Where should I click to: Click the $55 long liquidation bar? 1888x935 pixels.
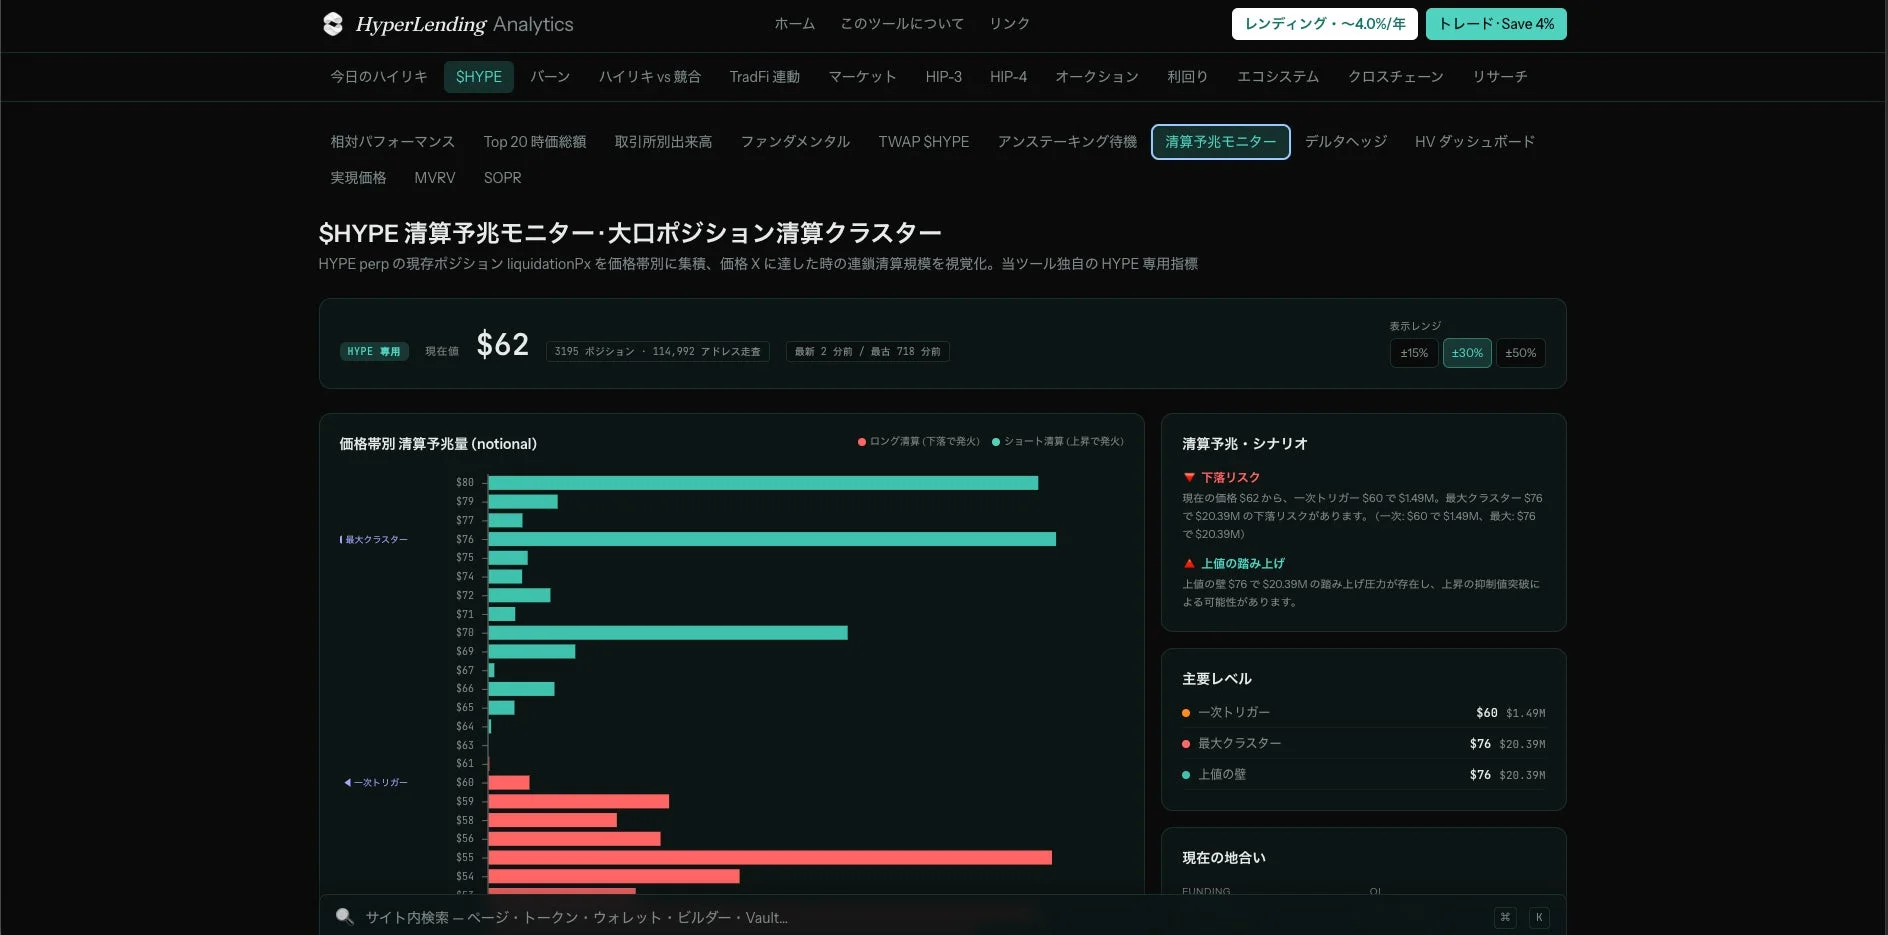point(770,858)
